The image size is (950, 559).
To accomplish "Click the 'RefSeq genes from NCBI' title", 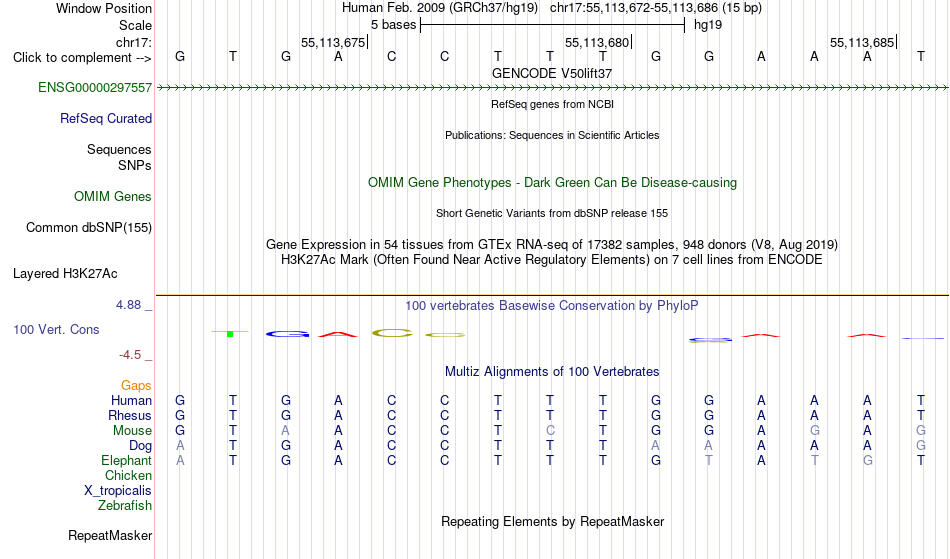I will 553,104.
